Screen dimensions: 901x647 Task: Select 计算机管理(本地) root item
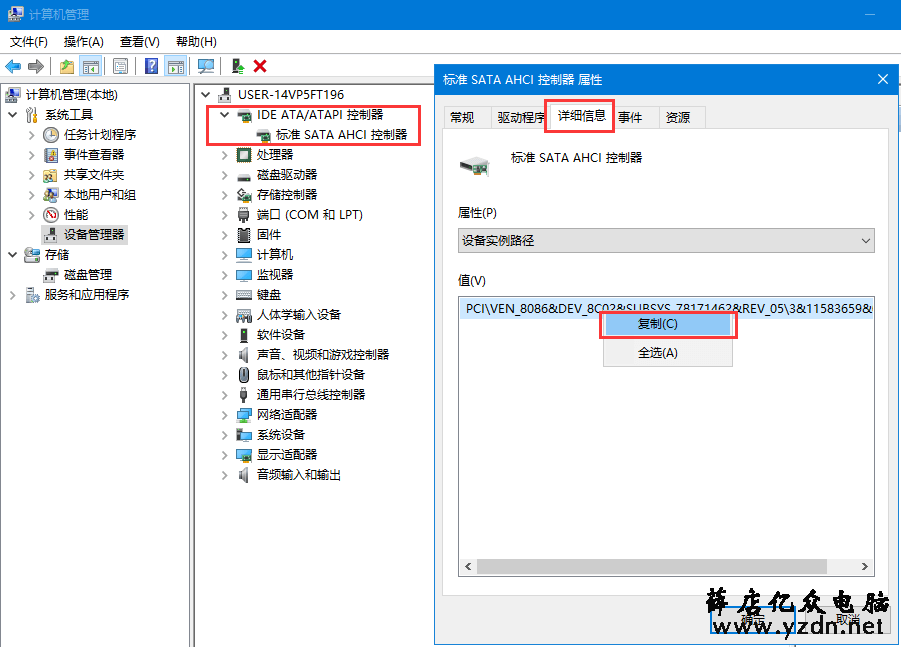tap(72, 95)
